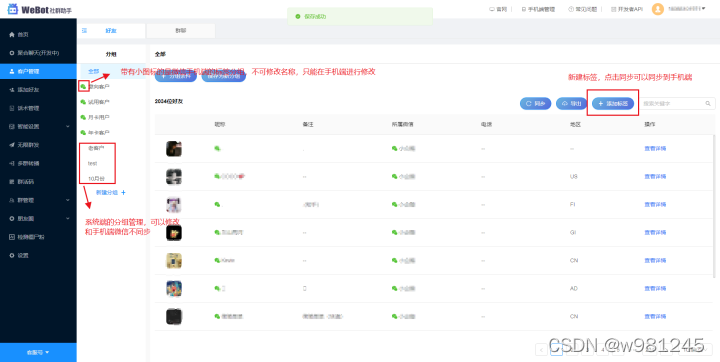Click the 保存 button beside filter button
This screenshot has height=362, width=720.
point(224,77)
